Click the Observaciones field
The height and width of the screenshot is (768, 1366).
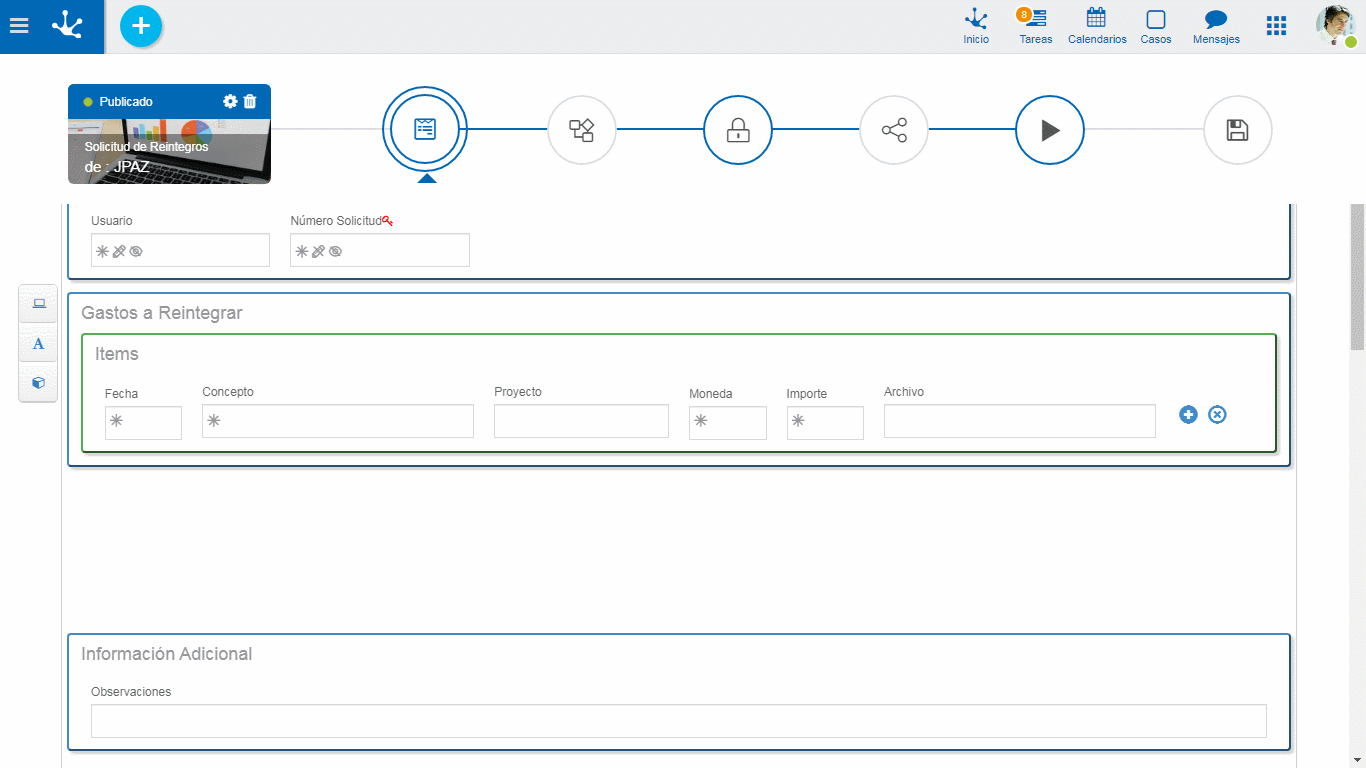(x=679, y=721)
